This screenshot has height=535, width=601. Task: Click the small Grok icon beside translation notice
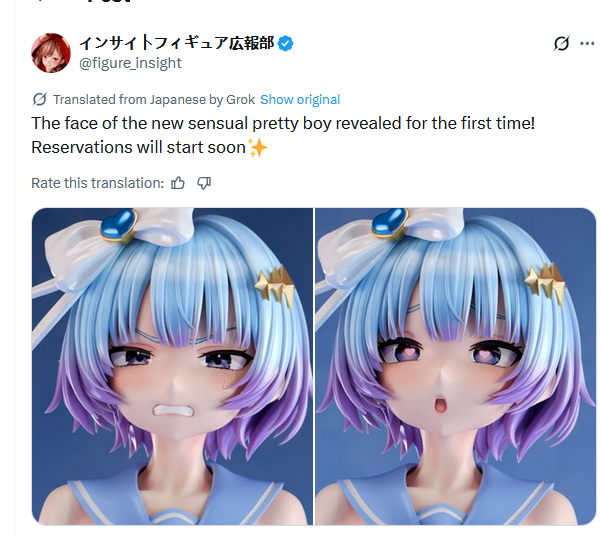click(39, 99)
